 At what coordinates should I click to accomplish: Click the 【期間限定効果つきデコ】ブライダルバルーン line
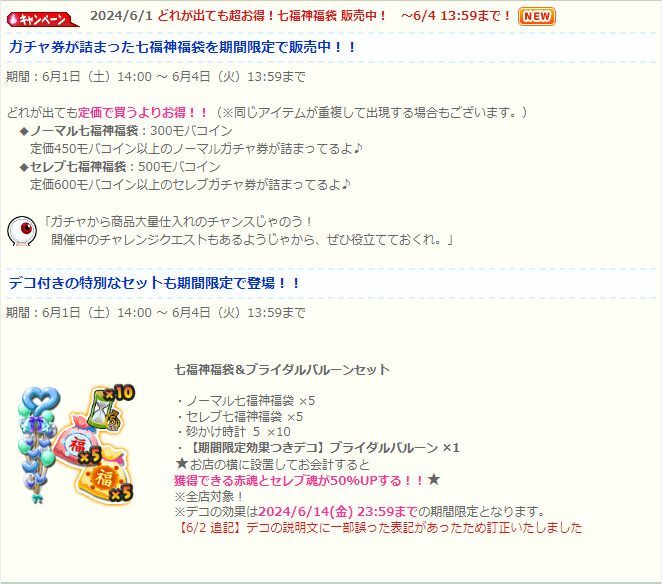[320, 448]
